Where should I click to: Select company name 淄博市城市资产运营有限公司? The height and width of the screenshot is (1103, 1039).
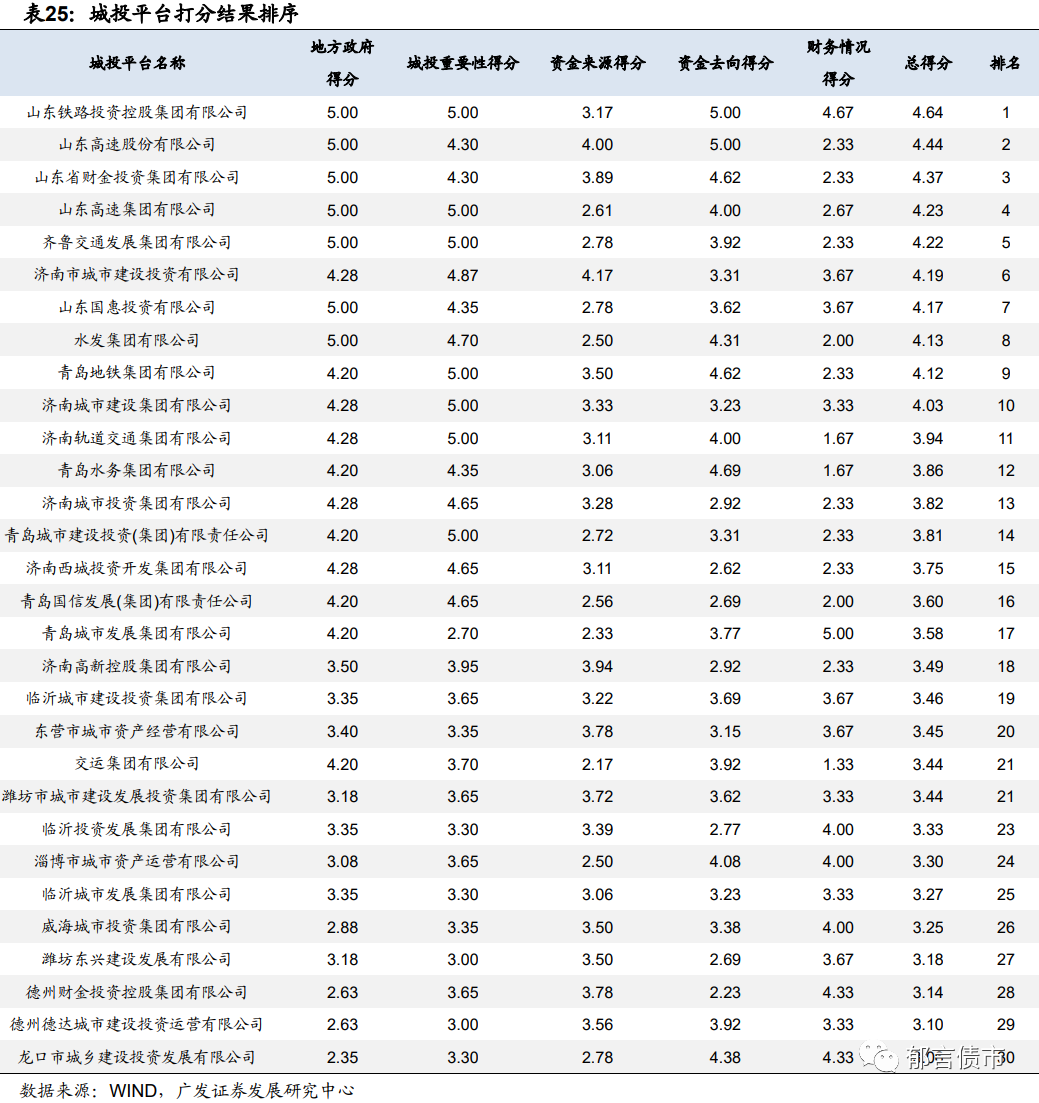(137, 862)
